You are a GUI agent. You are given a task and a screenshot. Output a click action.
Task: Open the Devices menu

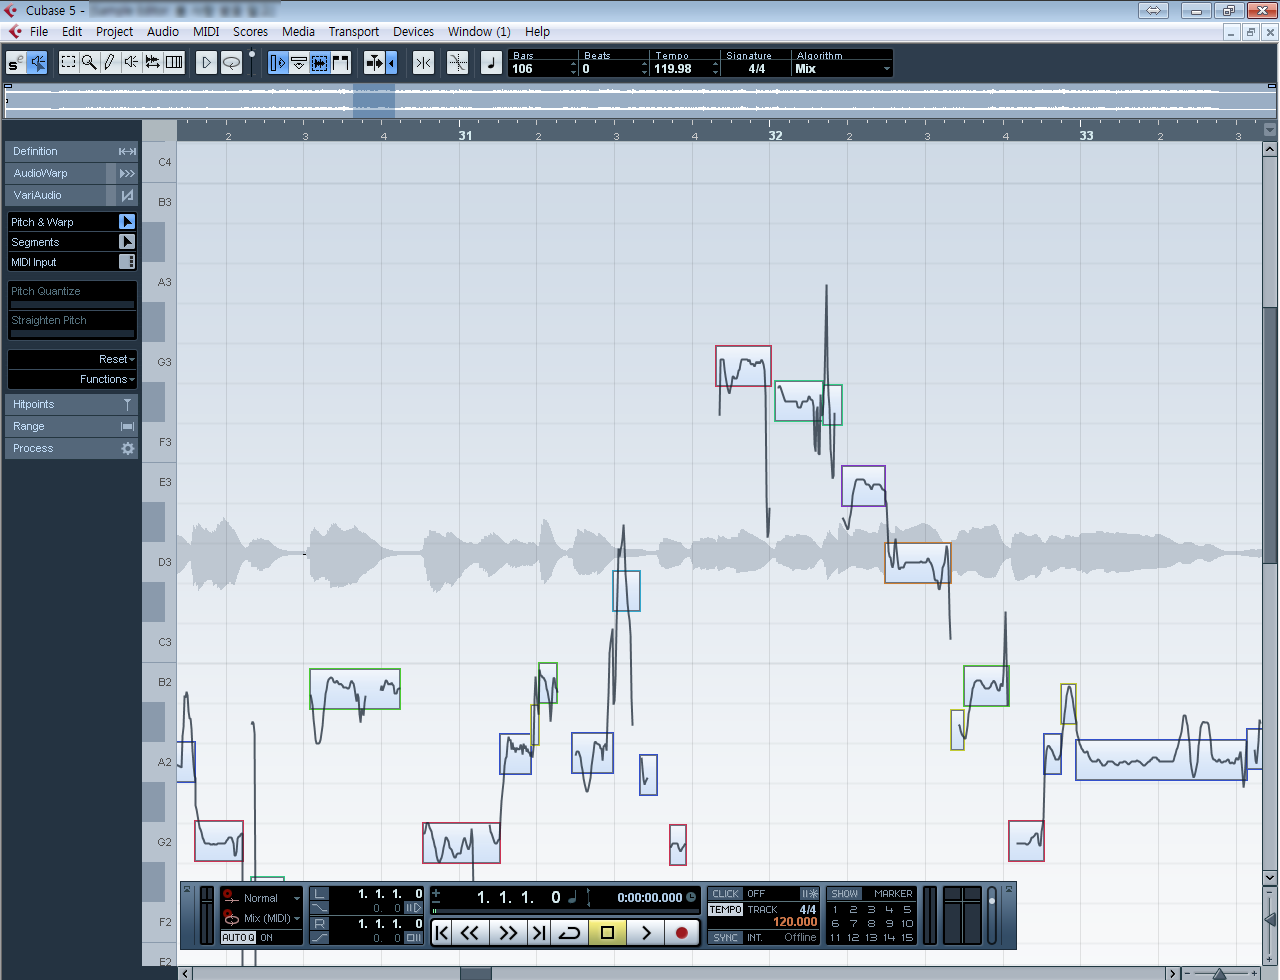413,31
